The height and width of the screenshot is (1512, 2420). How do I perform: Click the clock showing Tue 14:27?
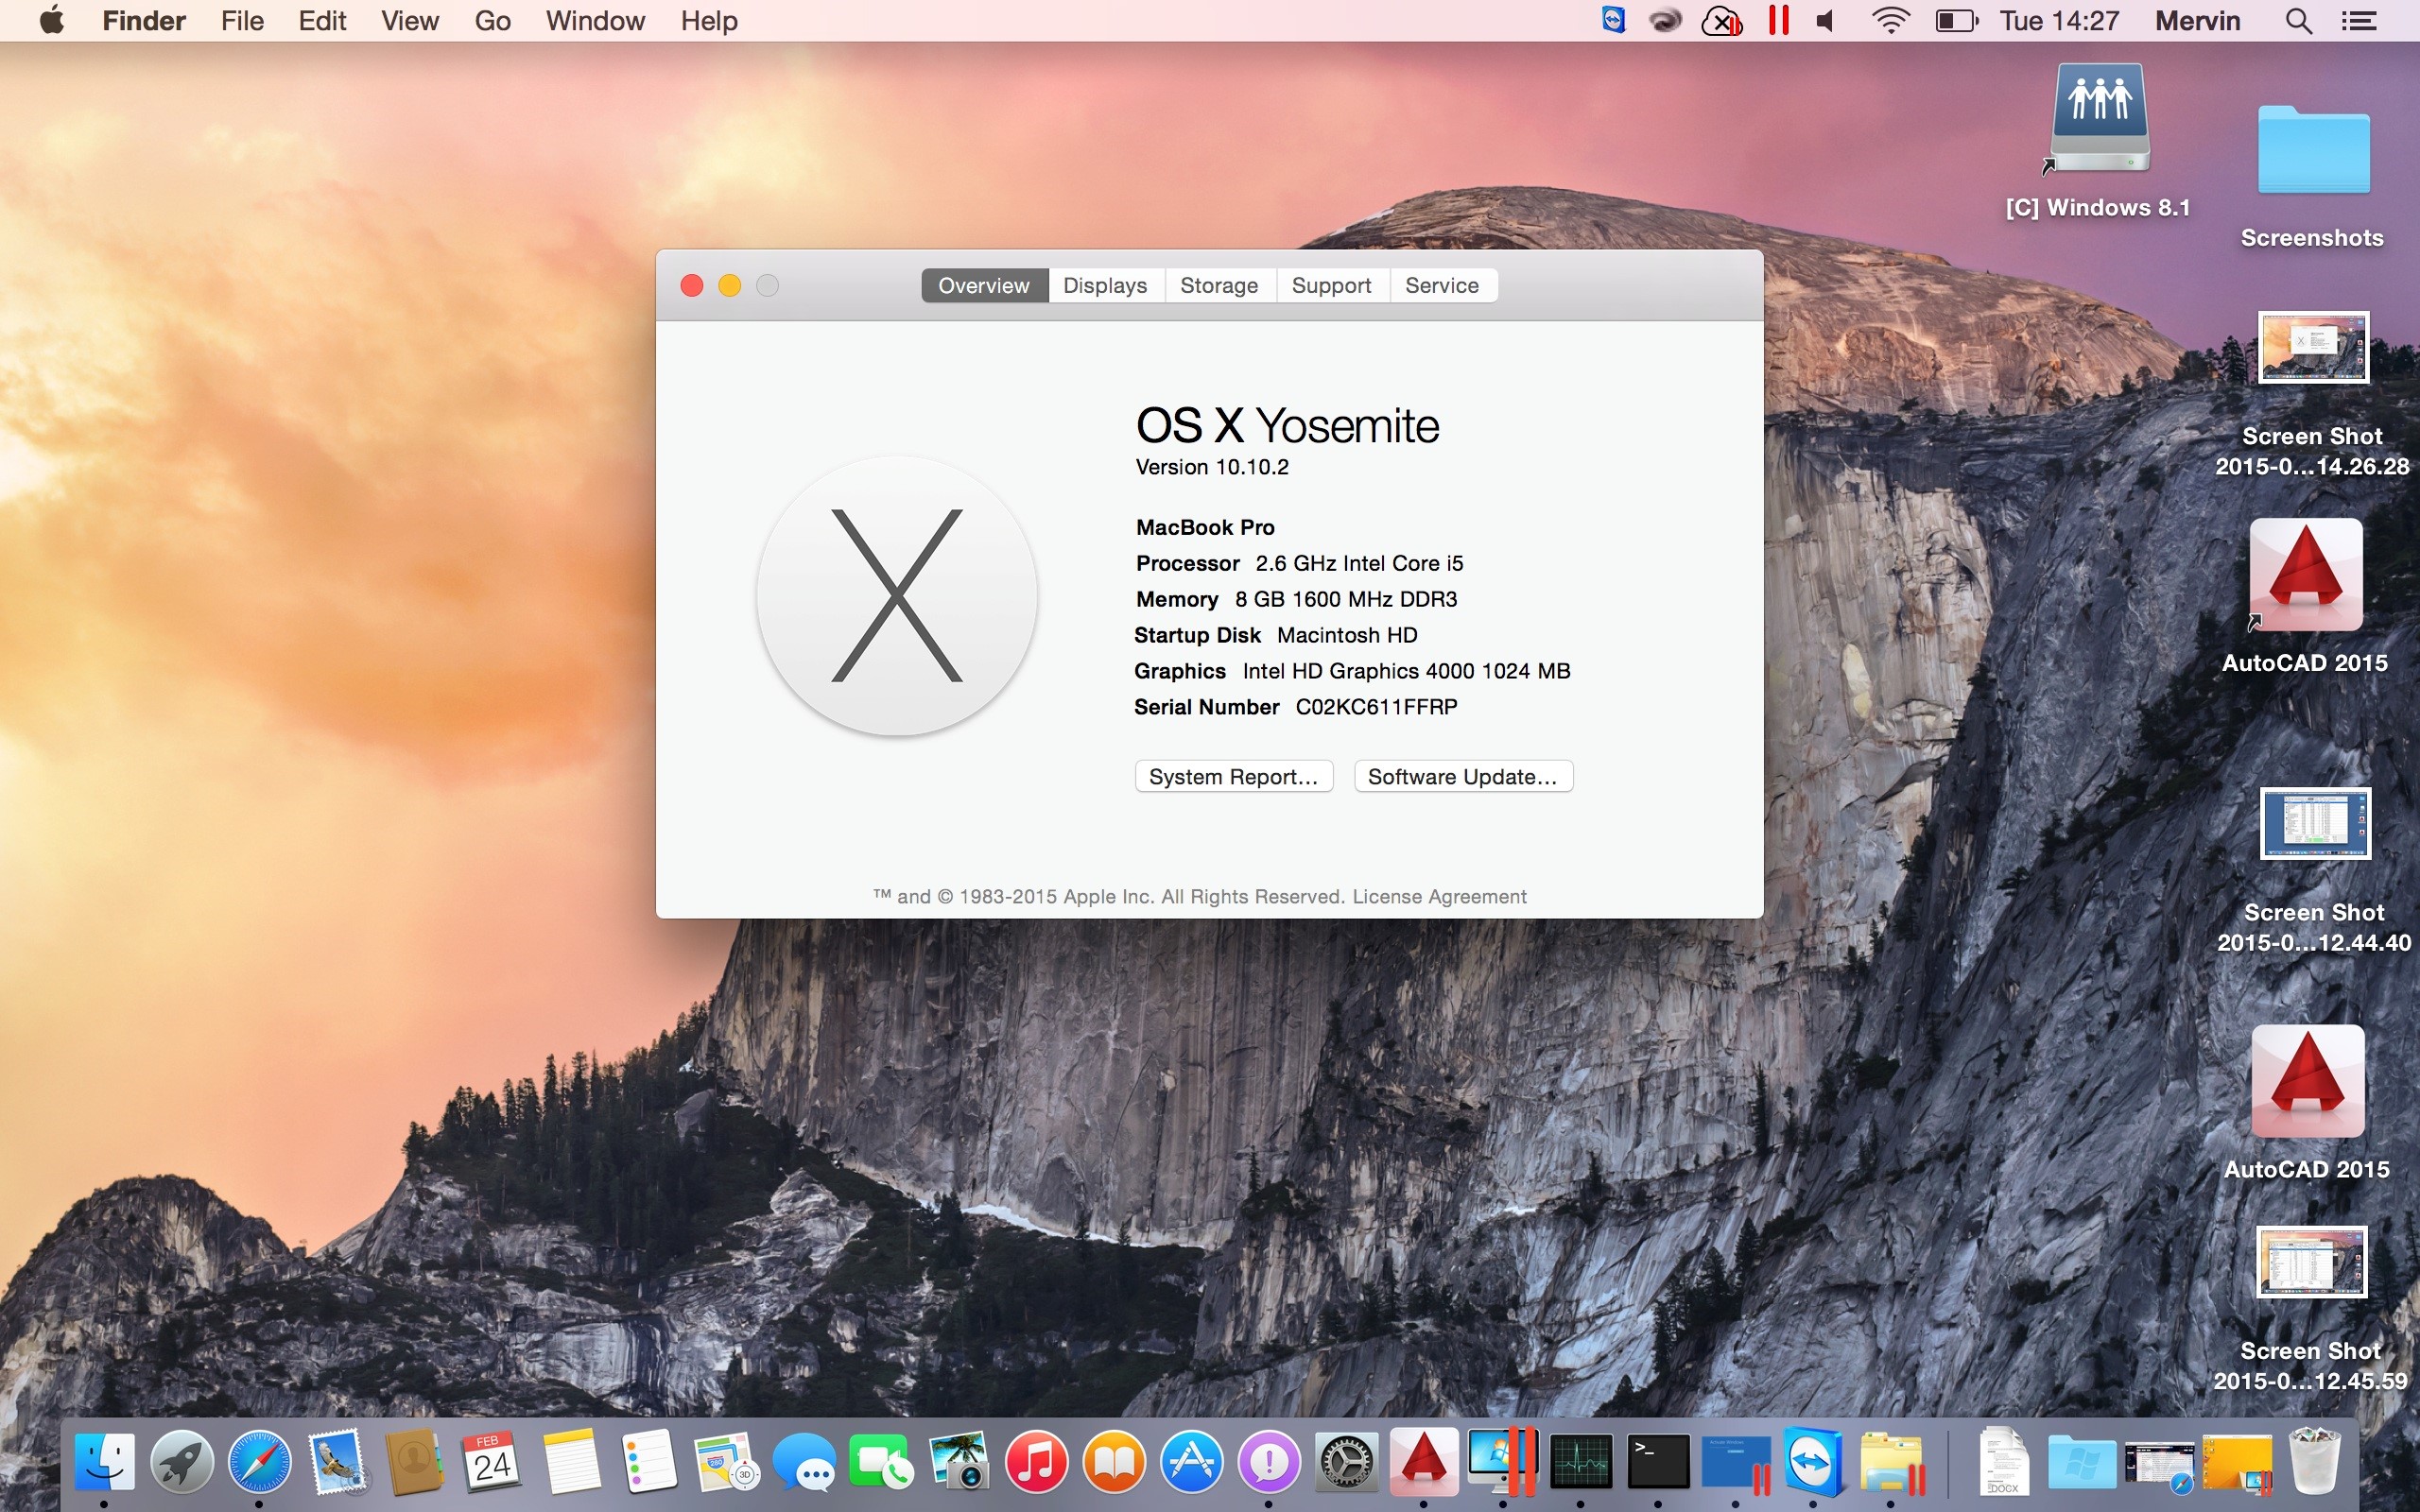2060,21
